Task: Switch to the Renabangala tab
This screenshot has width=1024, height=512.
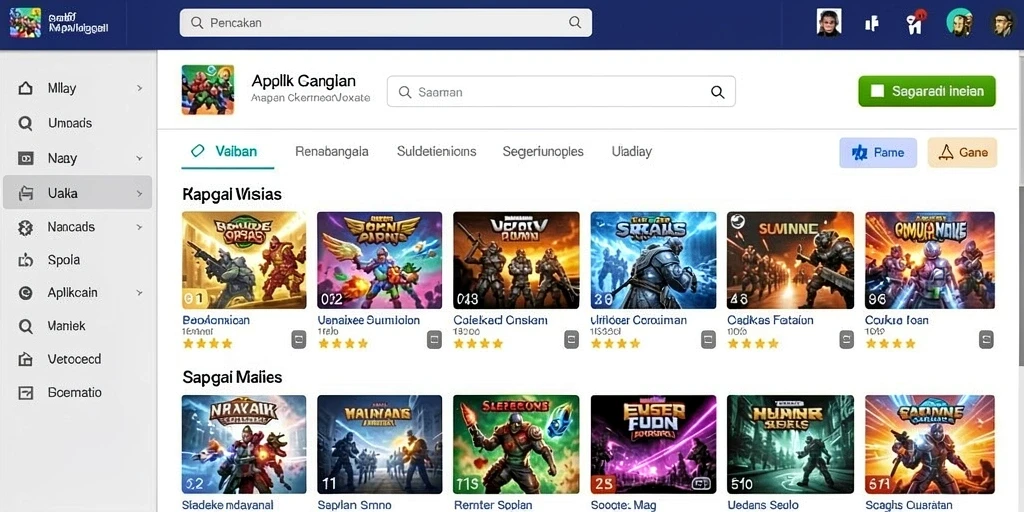Action: click(x=332, y=152)
